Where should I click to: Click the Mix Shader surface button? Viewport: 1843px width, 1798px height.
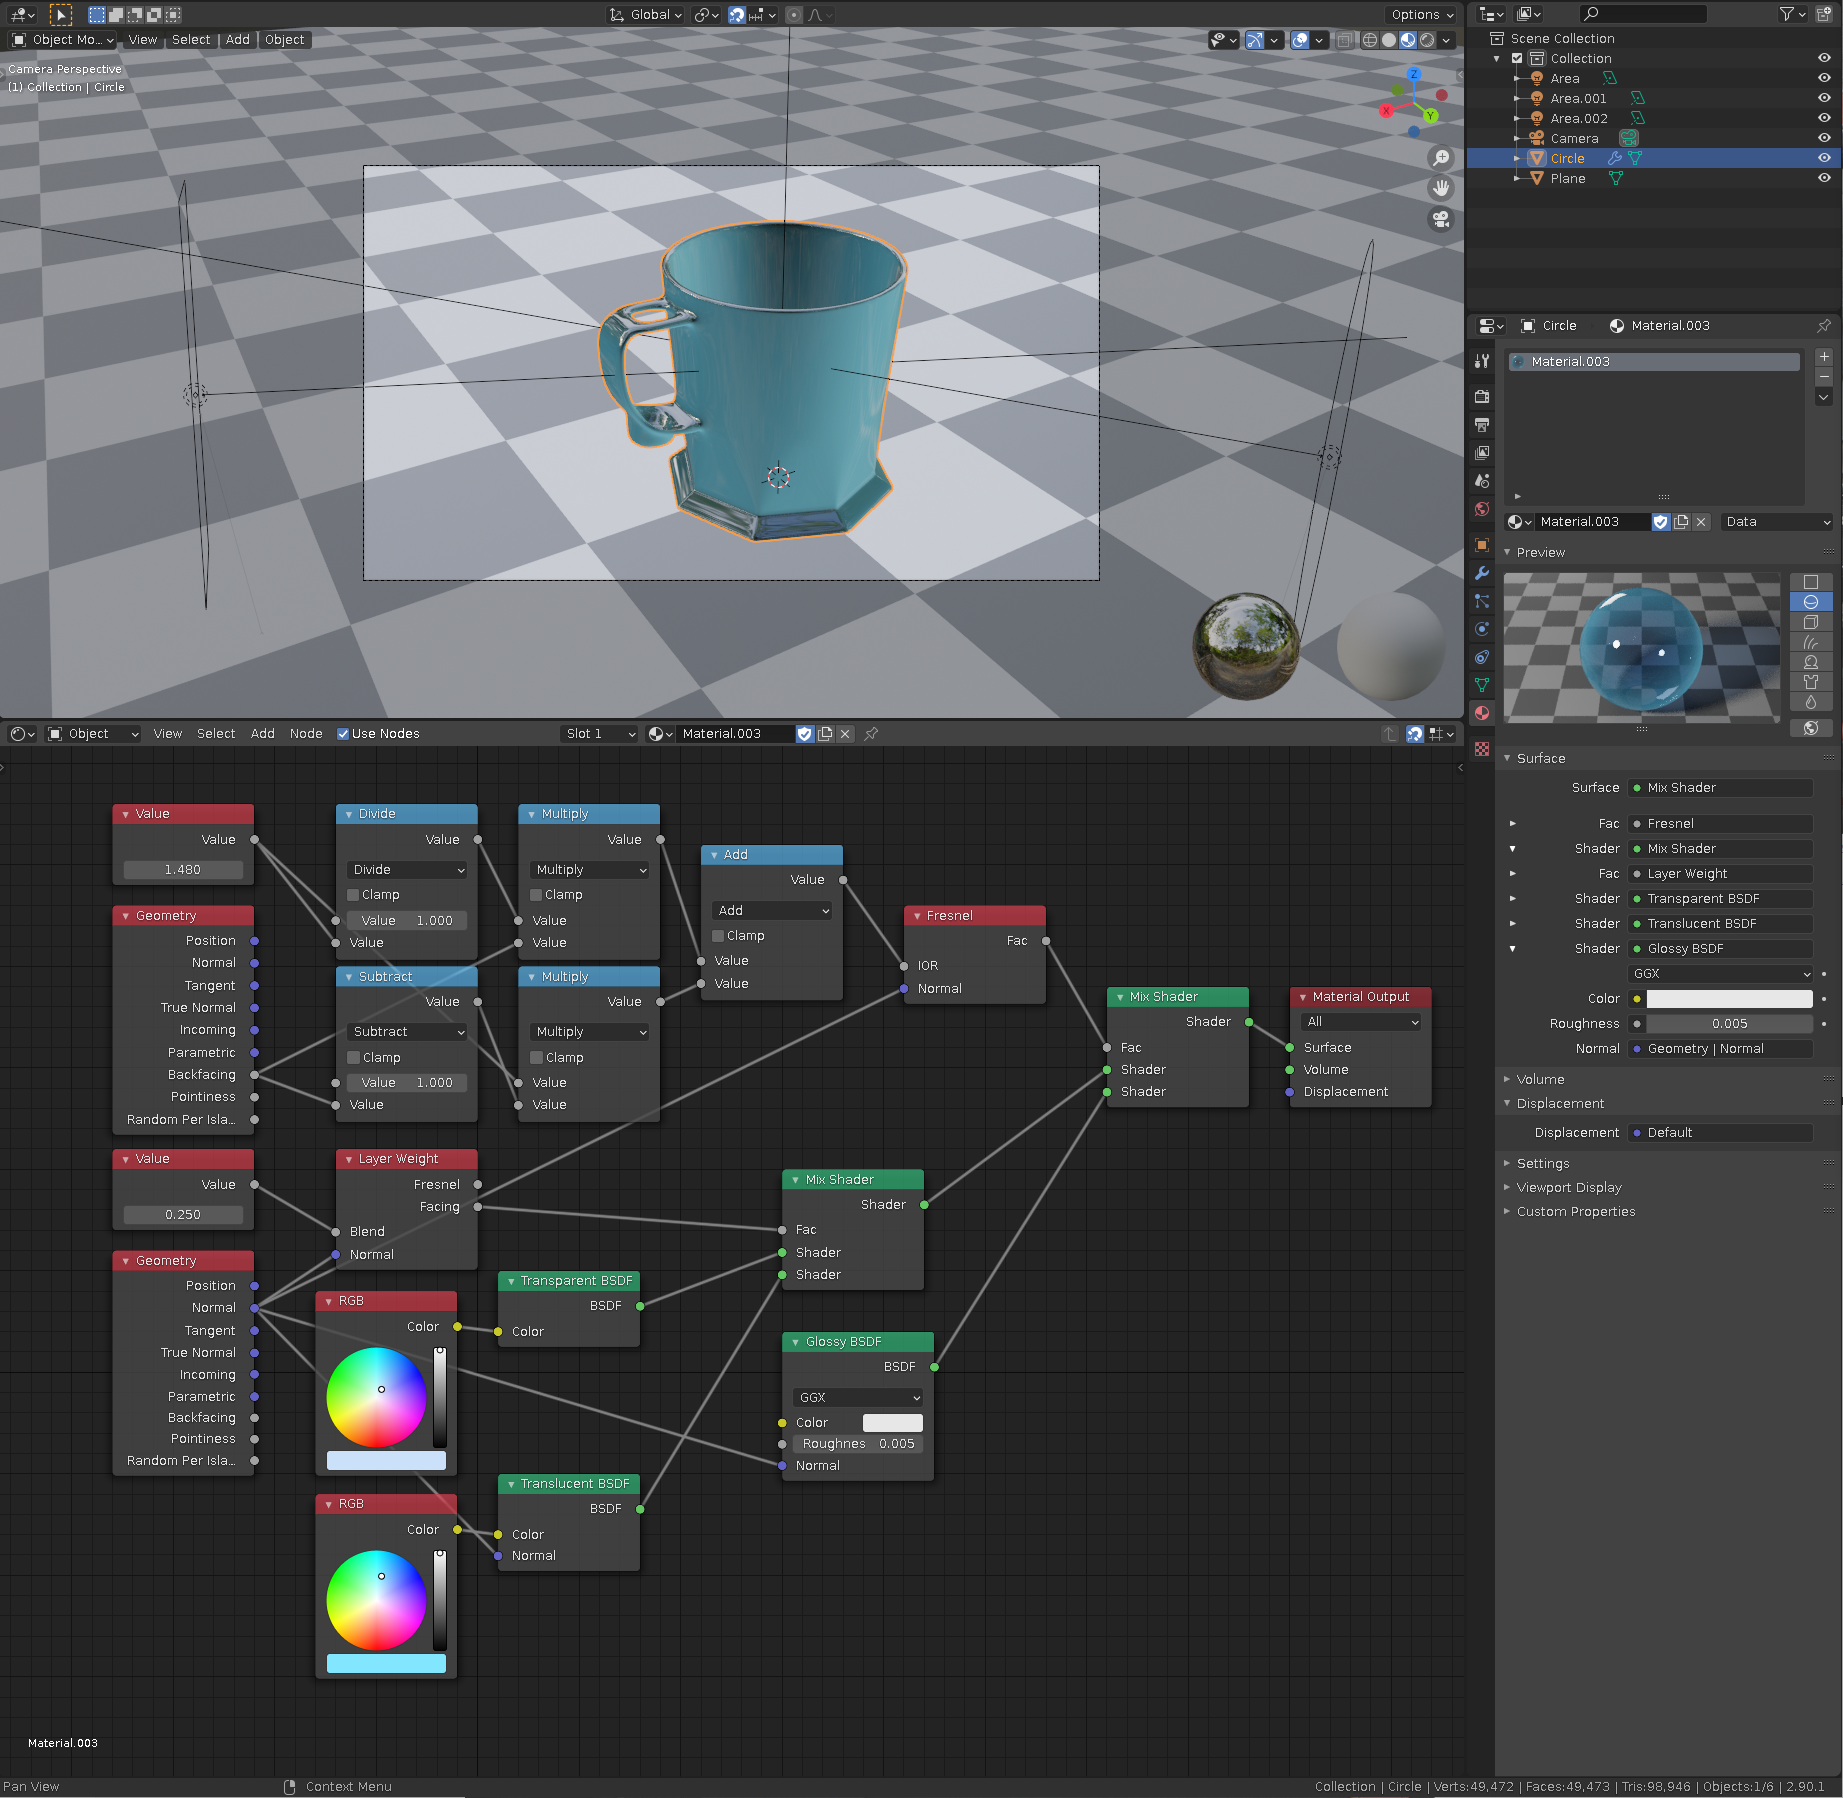1721,788
